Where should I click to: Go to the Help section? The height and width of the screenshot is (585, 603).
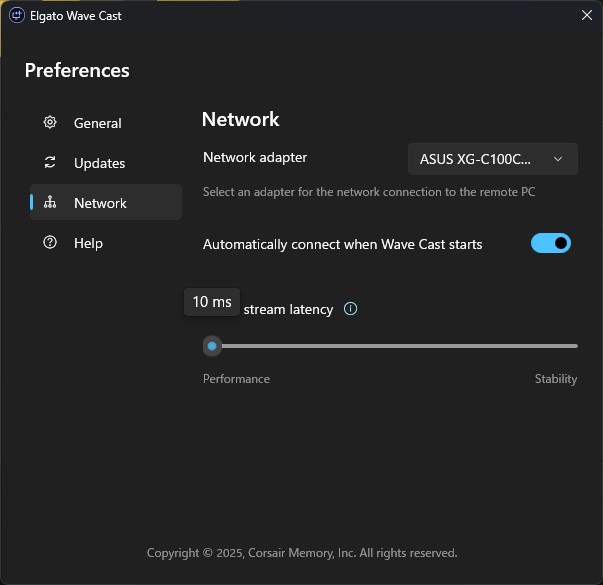coord(88,243)
